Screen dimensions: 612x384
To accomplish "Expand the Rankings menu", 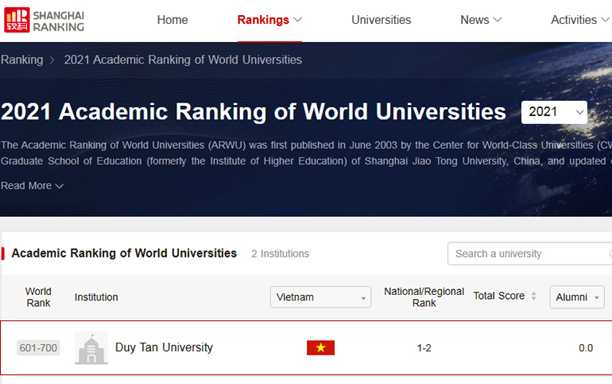I will pyautogui.click(x=269, y=20).
